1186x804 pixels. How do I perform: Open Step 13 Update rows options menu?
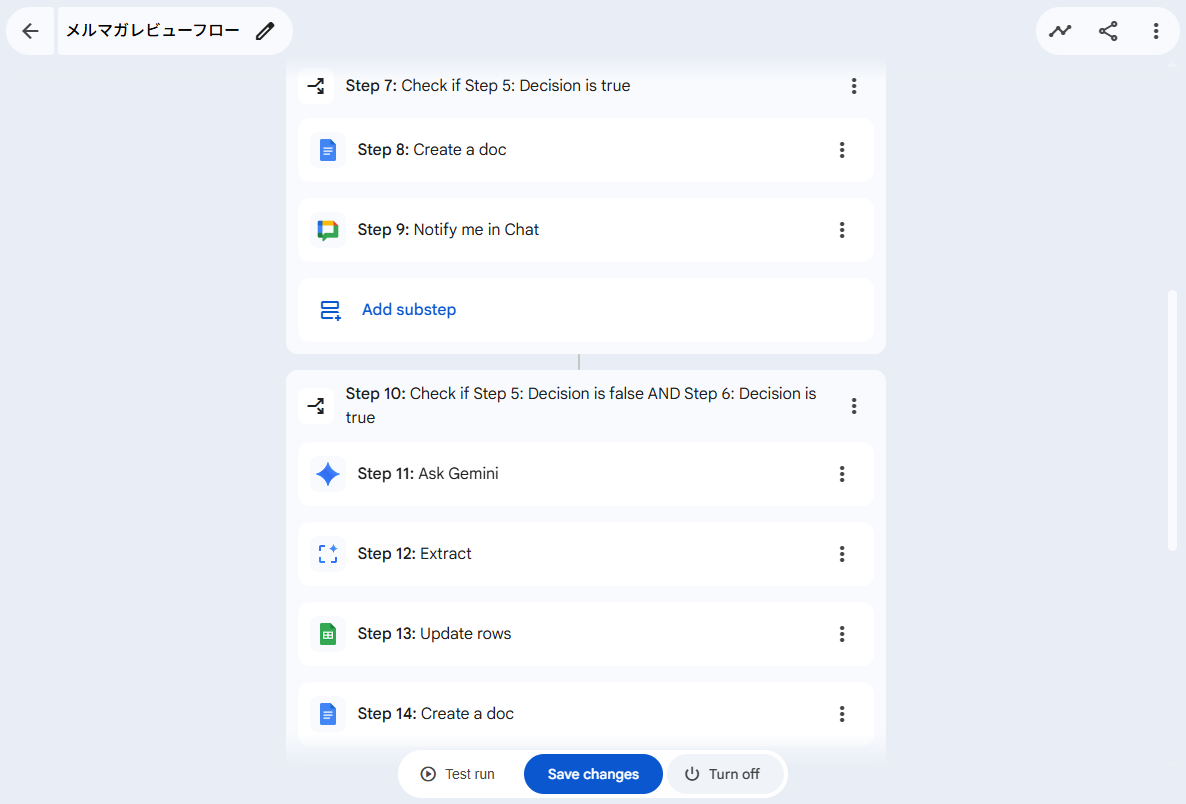pos(842,634)
